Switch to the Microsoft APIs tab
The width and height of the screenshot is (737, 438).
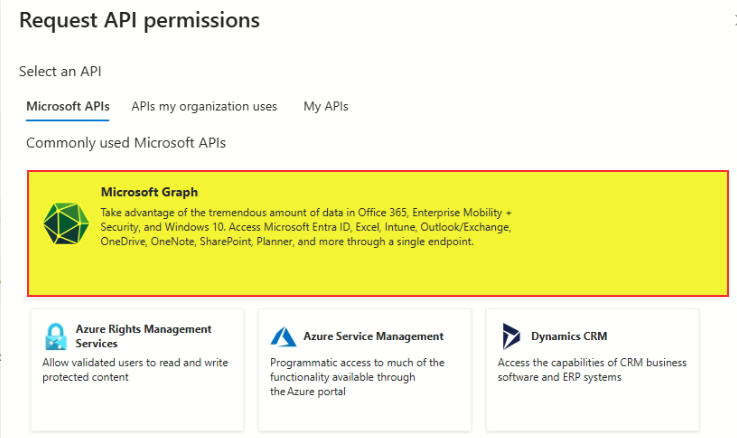tap(68, 106)
